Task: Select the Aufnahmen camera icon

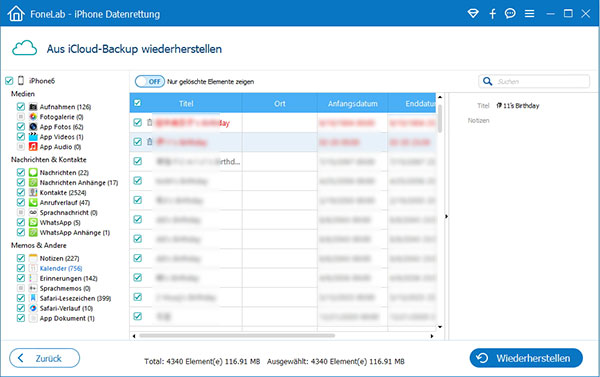Action: (x=33, y=107)
